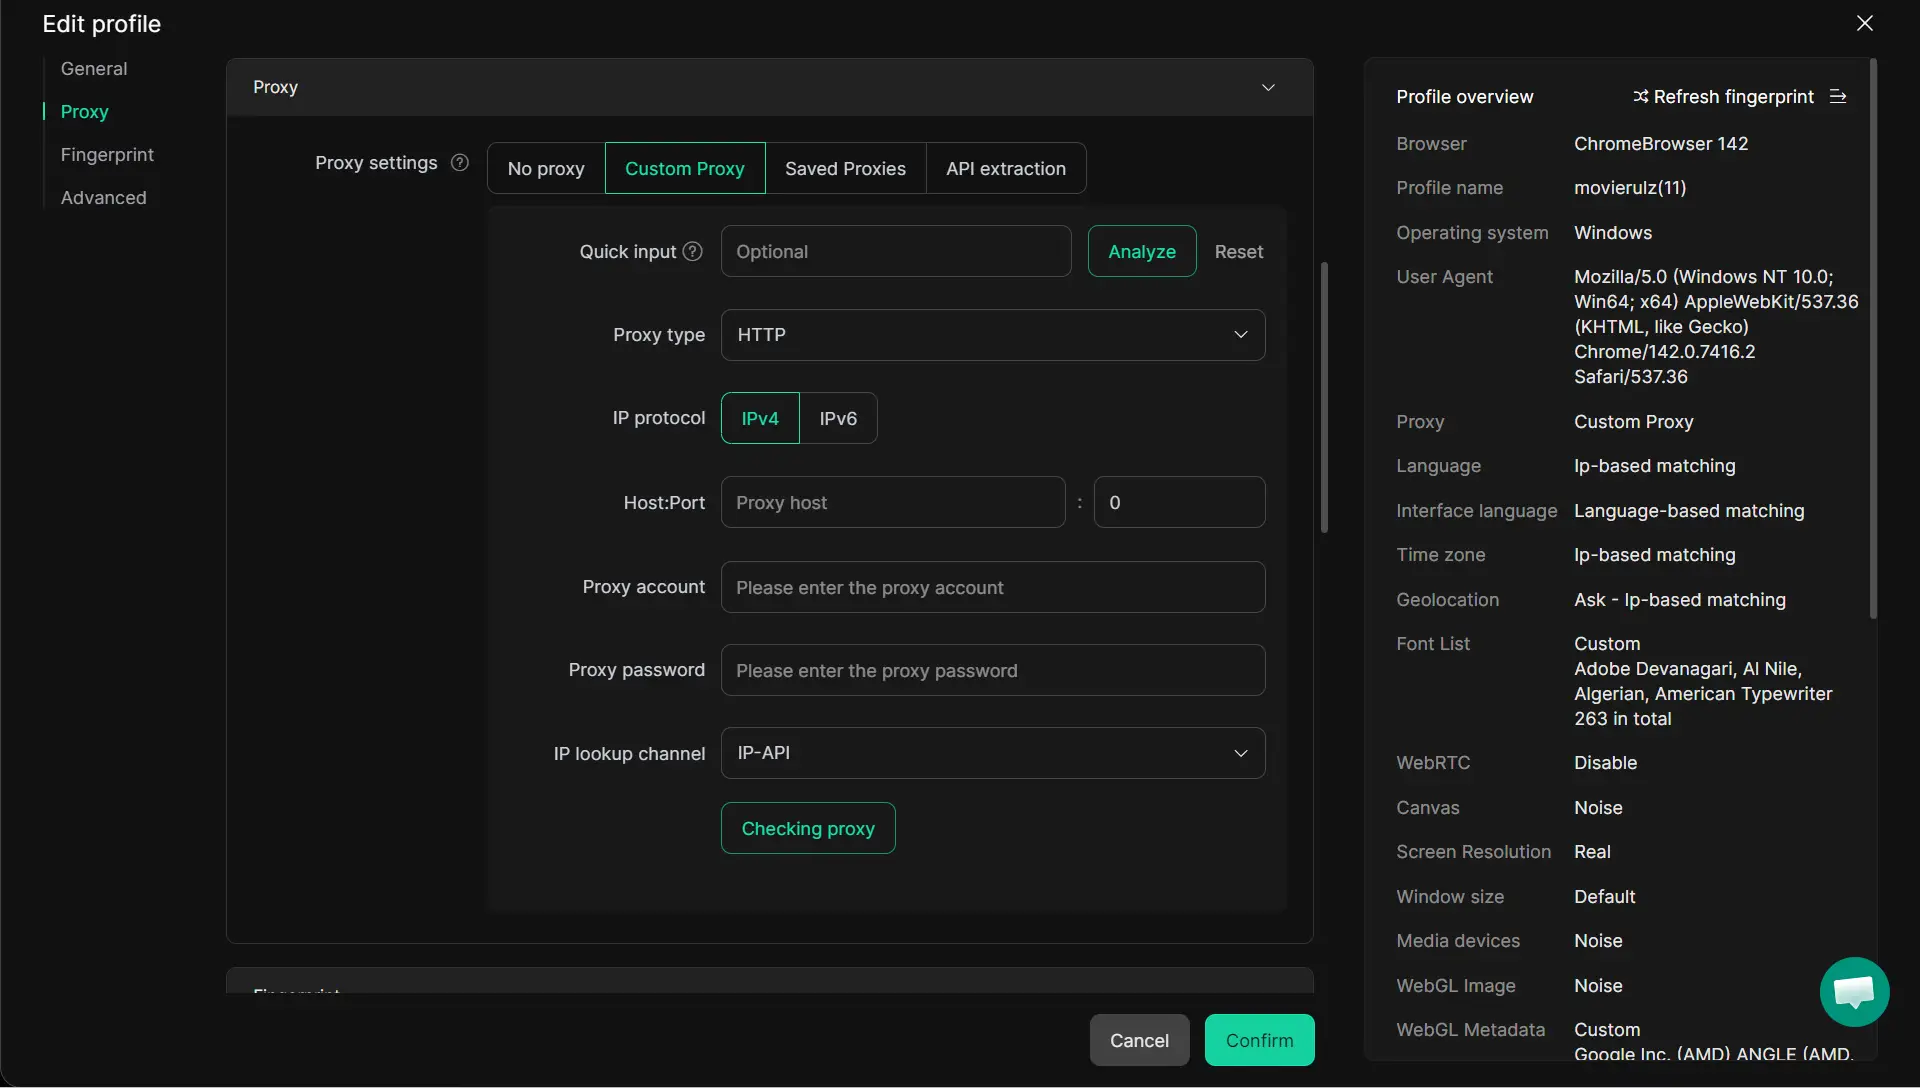1920x1088 pixels.
Task: Collapse the Proxy section chevron
Action: 1268,87
